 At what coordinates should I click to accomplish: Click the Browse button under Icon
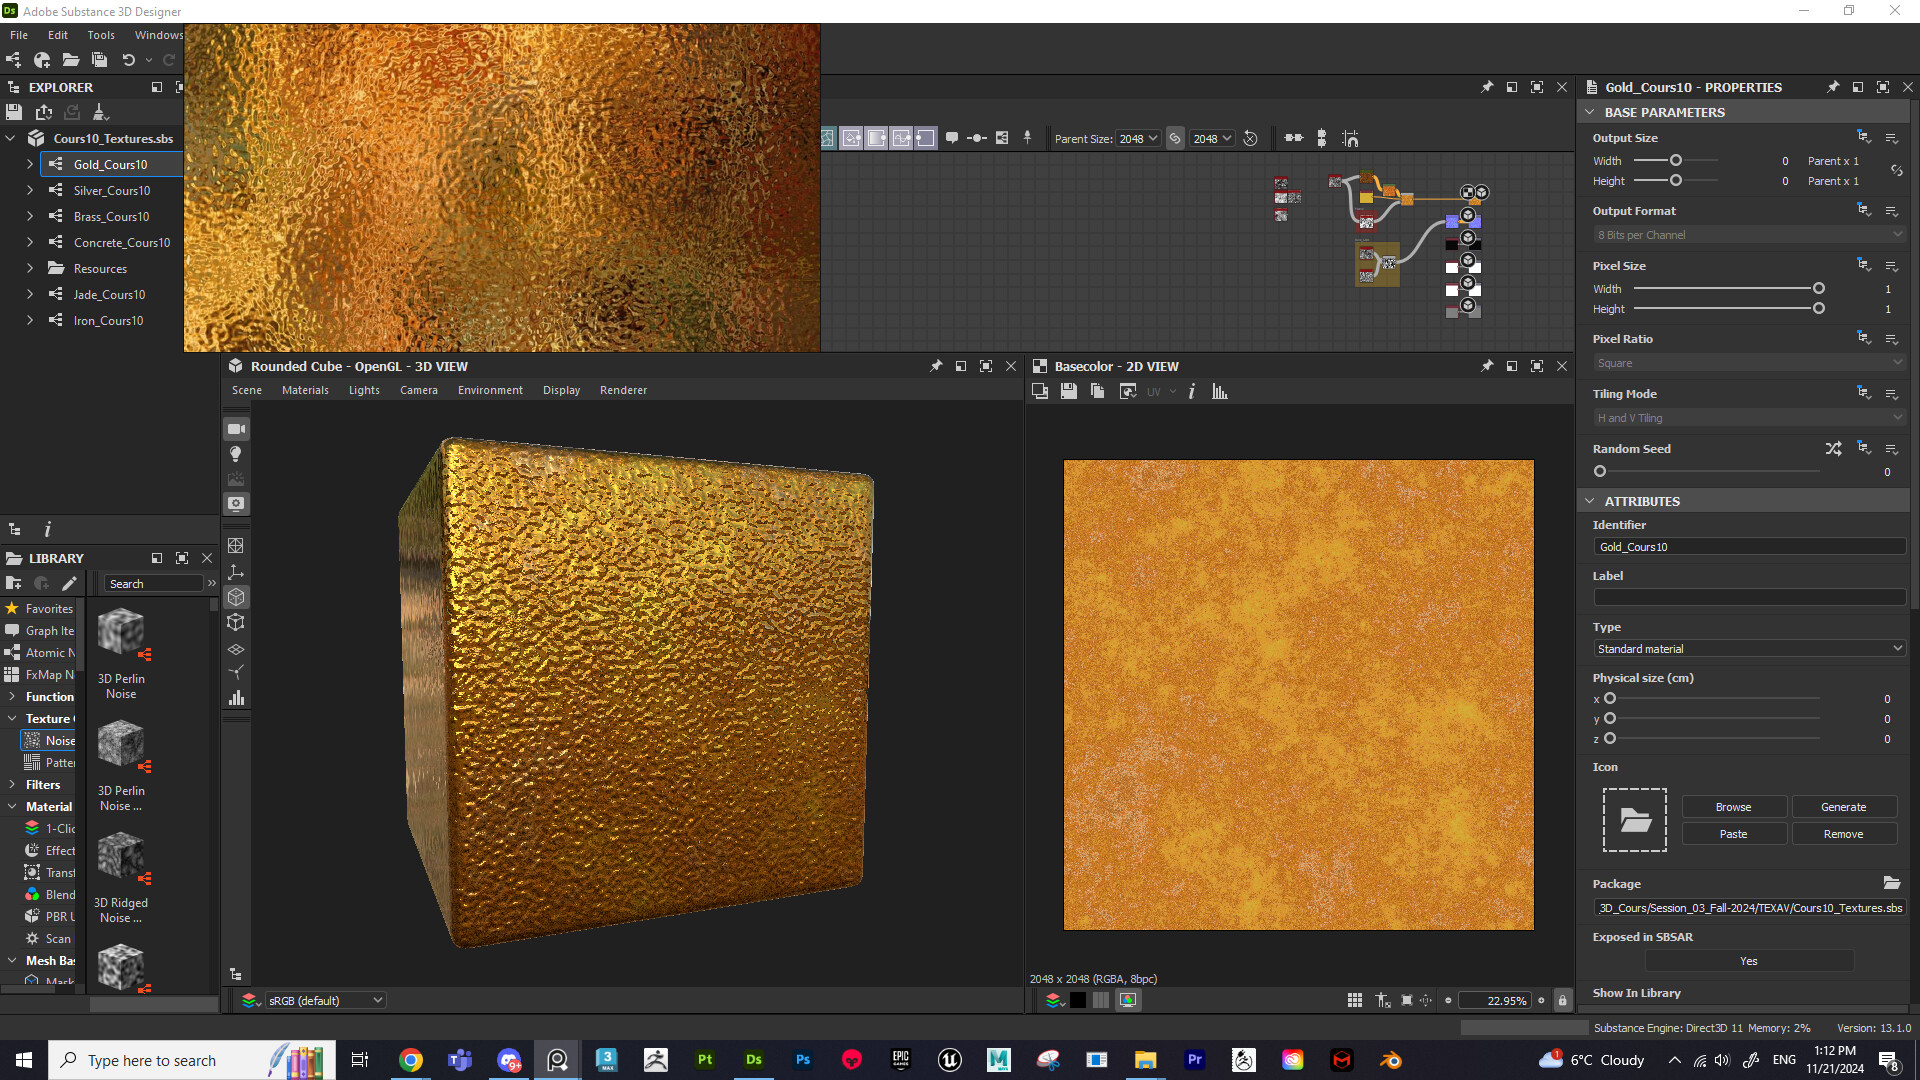(x=1733, y=806)
